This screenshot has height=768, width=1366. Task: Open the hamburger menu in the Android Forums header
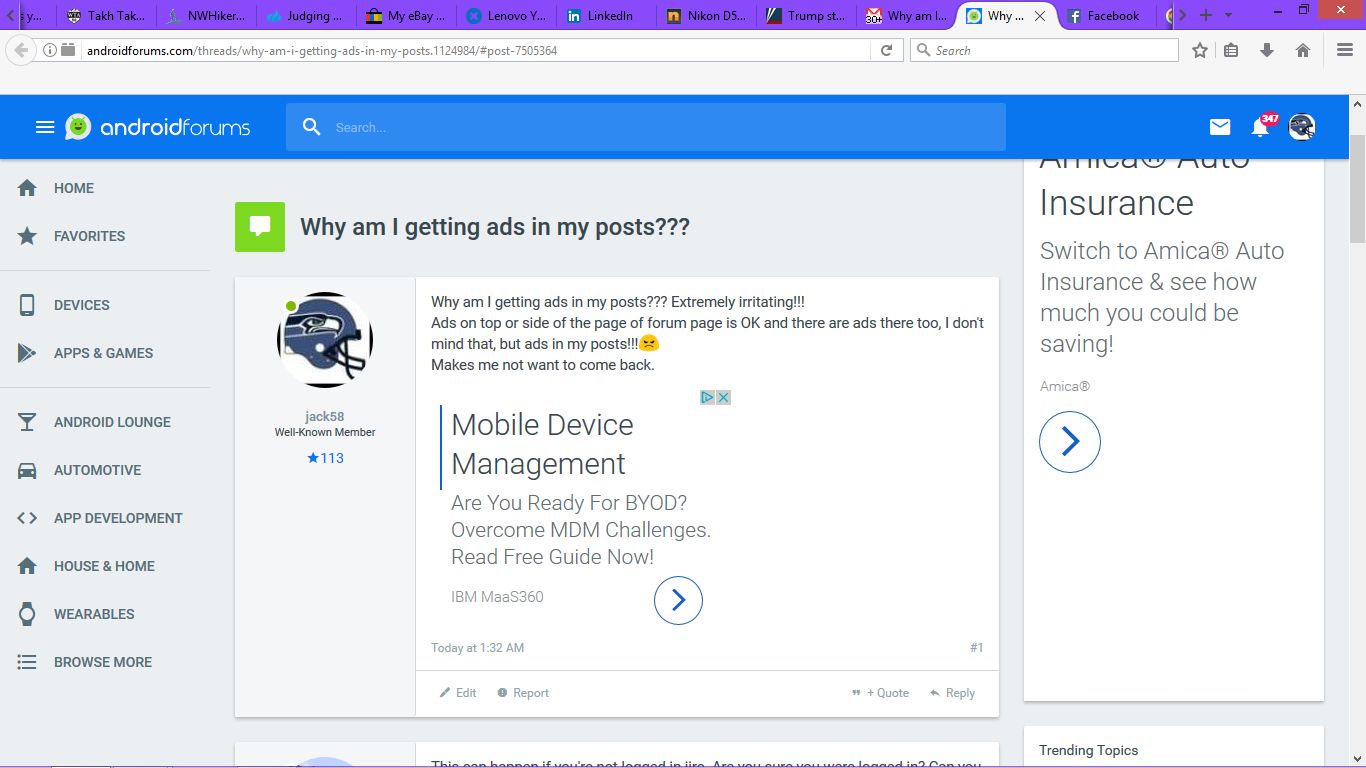pyautogui.click(x=44, y=127)
